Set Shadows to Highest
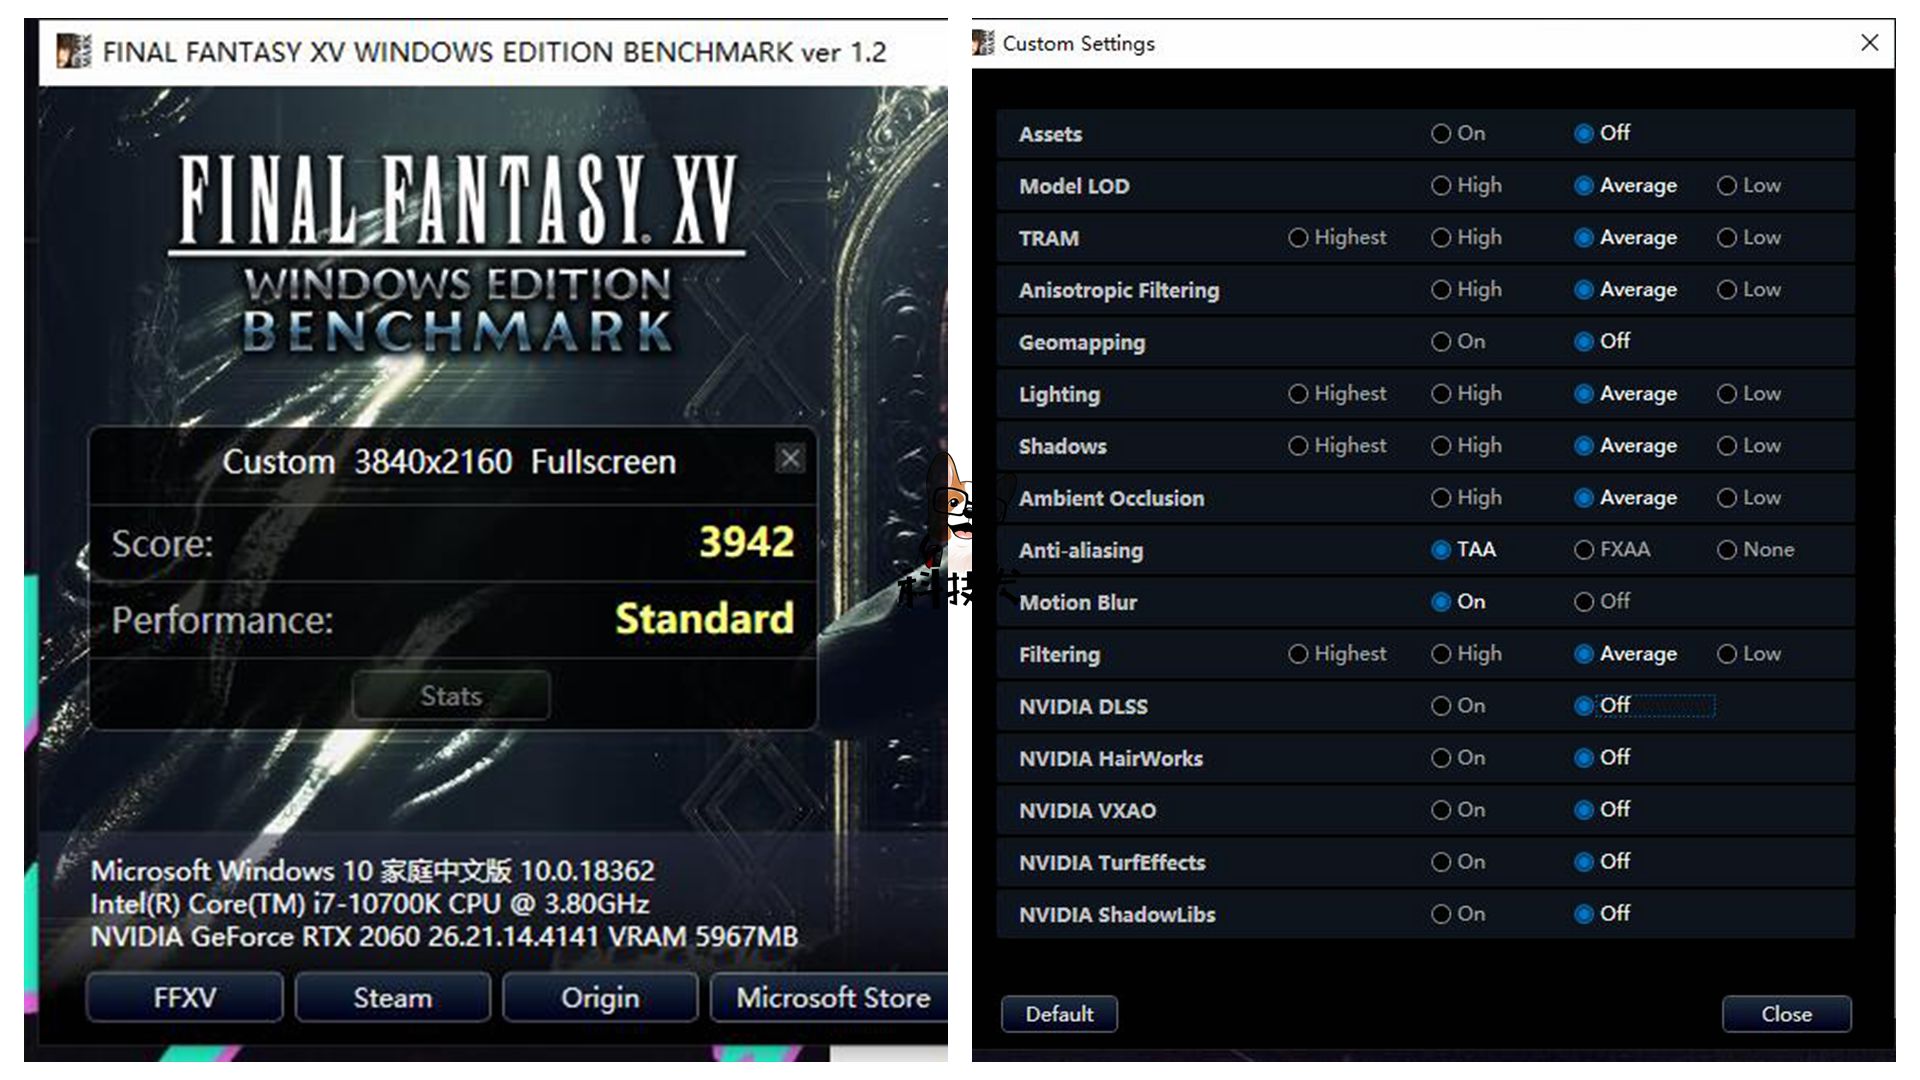This screenshot has height=1080, width=1920. coord(1298,446)
